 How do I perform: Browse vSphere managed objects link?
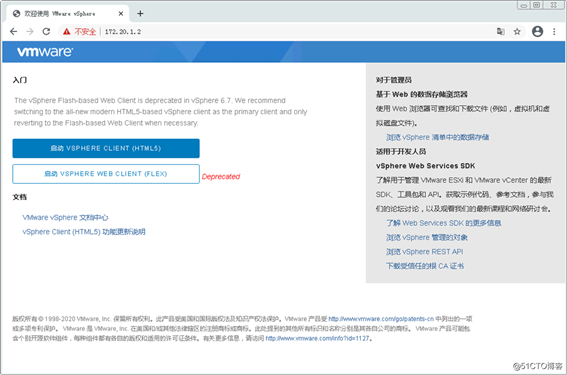click(427, 238)
